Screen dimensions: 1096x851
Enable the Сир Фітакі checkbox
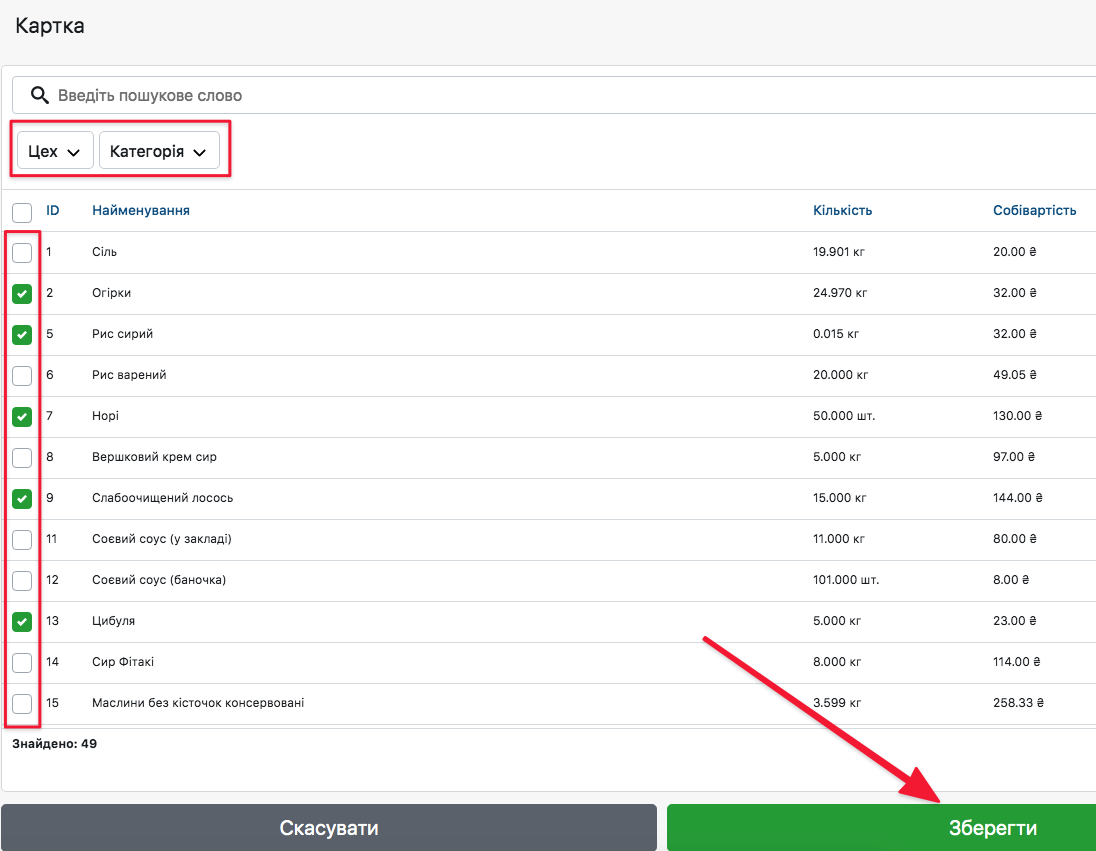coord(22,663)
